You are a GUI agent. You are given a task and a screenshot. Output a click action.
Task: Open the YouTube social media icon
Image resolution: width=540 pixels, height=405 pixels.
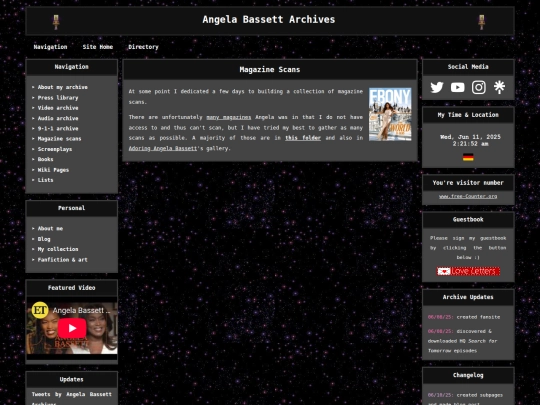click(x=458, y=87)
